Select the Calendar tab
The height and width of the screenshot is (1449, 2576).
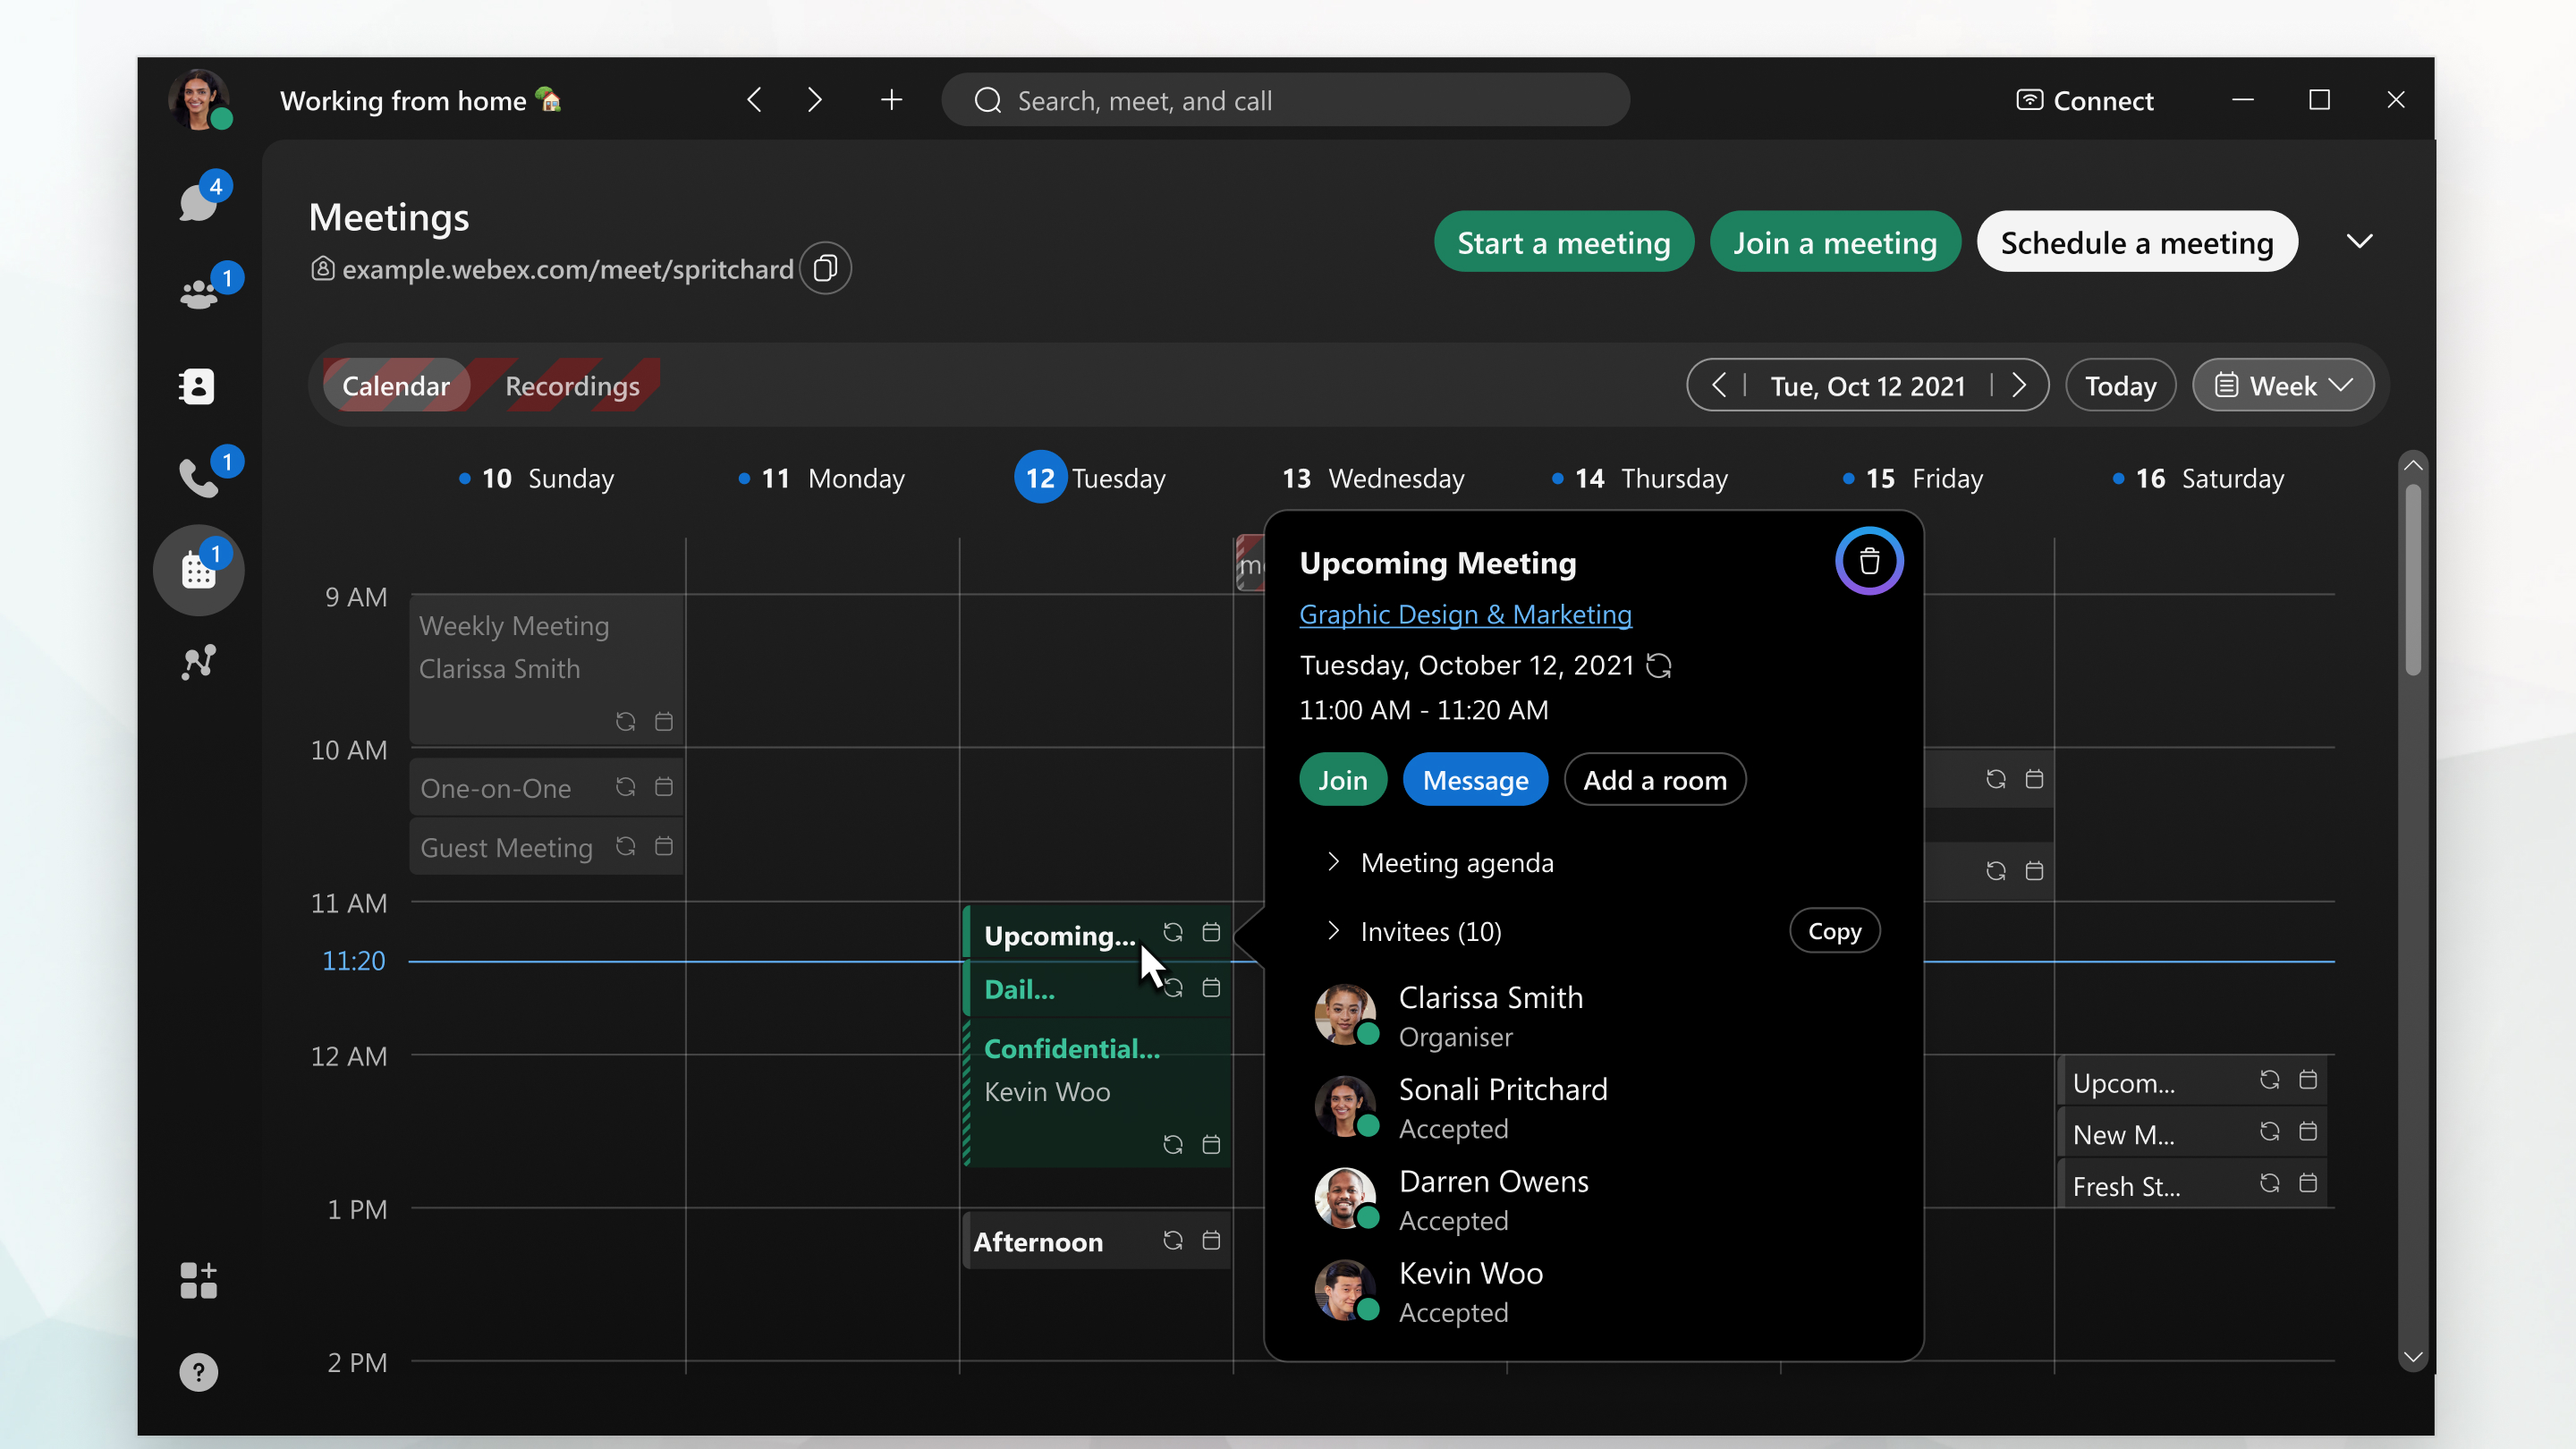click(x=396, y=386)
